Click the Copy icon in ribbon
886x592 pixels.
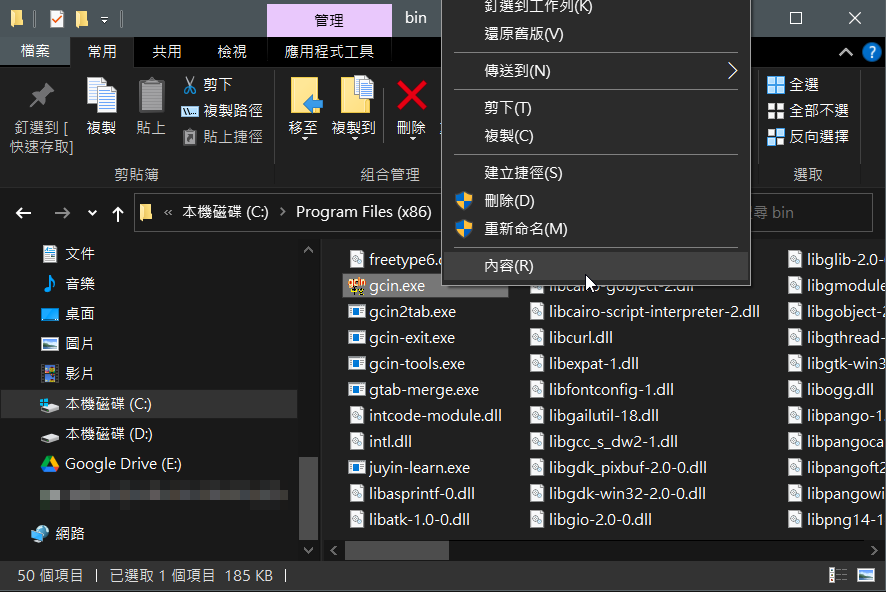click(x=101, y=97)
